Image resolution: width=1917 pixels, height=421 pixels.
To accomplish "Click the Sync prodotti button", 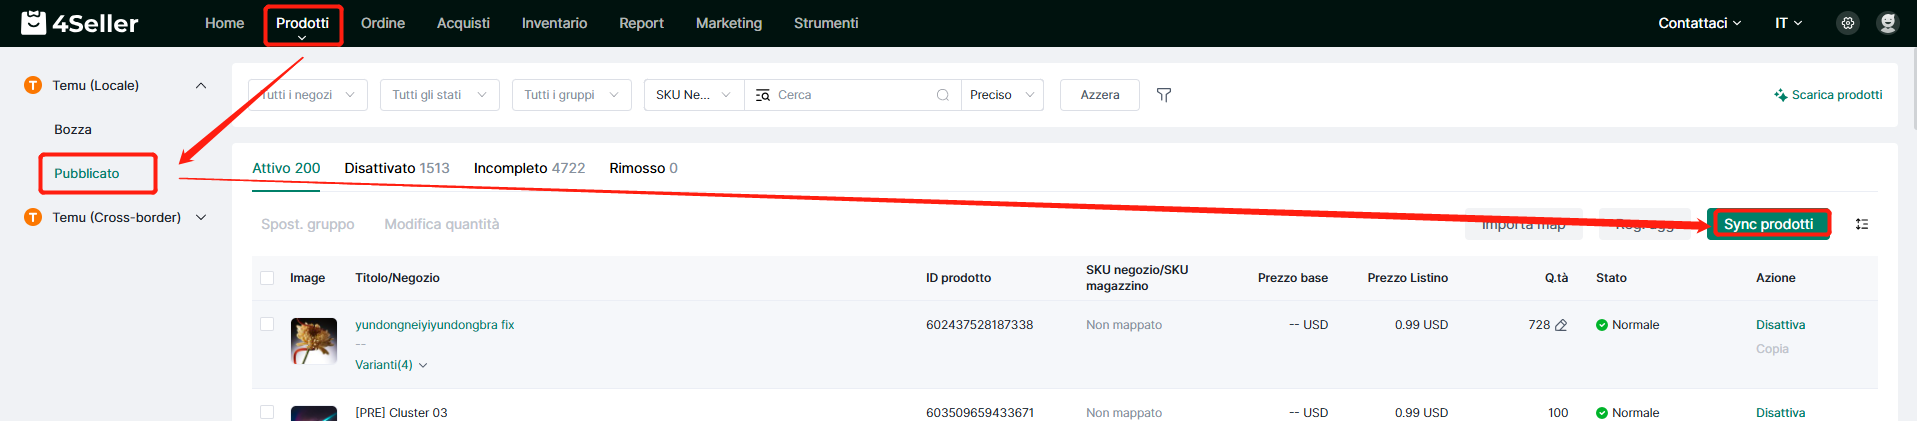I will 1768,224.
